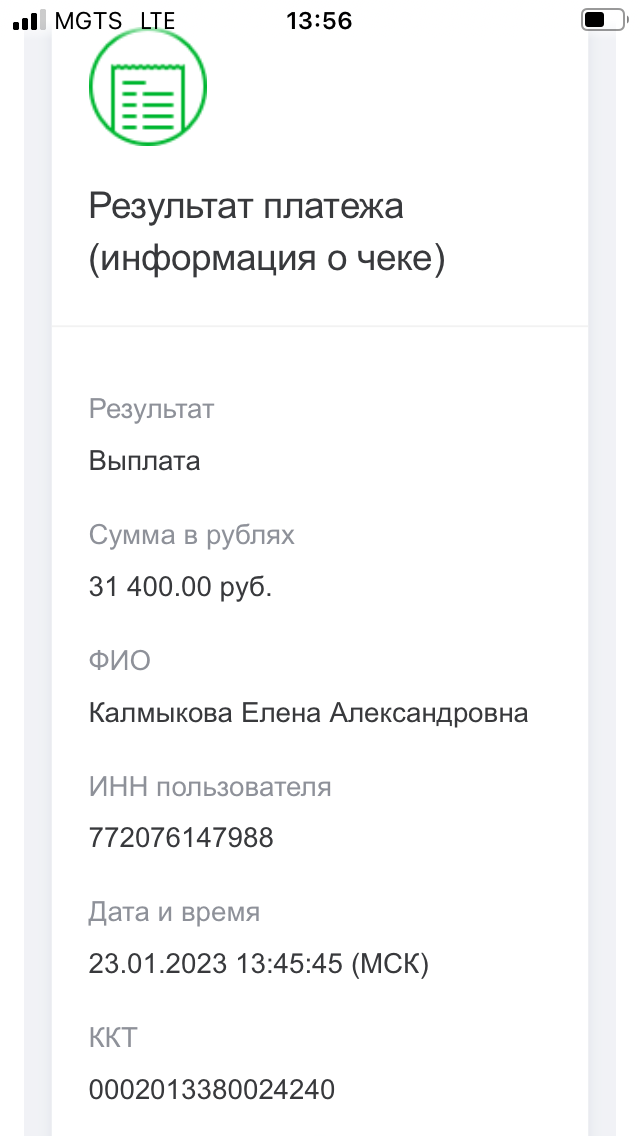Tap the "ФИО" field label

tap(119, 661)
